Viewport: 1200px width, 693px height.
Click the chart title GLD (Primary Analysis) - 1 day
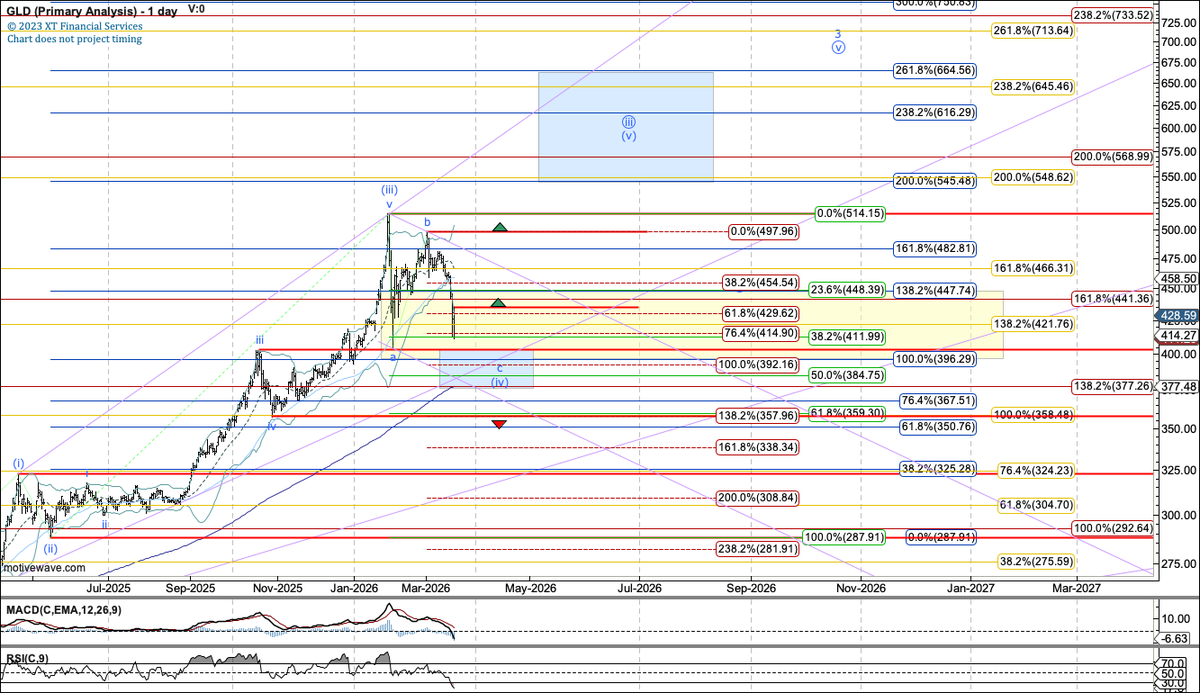92,9
